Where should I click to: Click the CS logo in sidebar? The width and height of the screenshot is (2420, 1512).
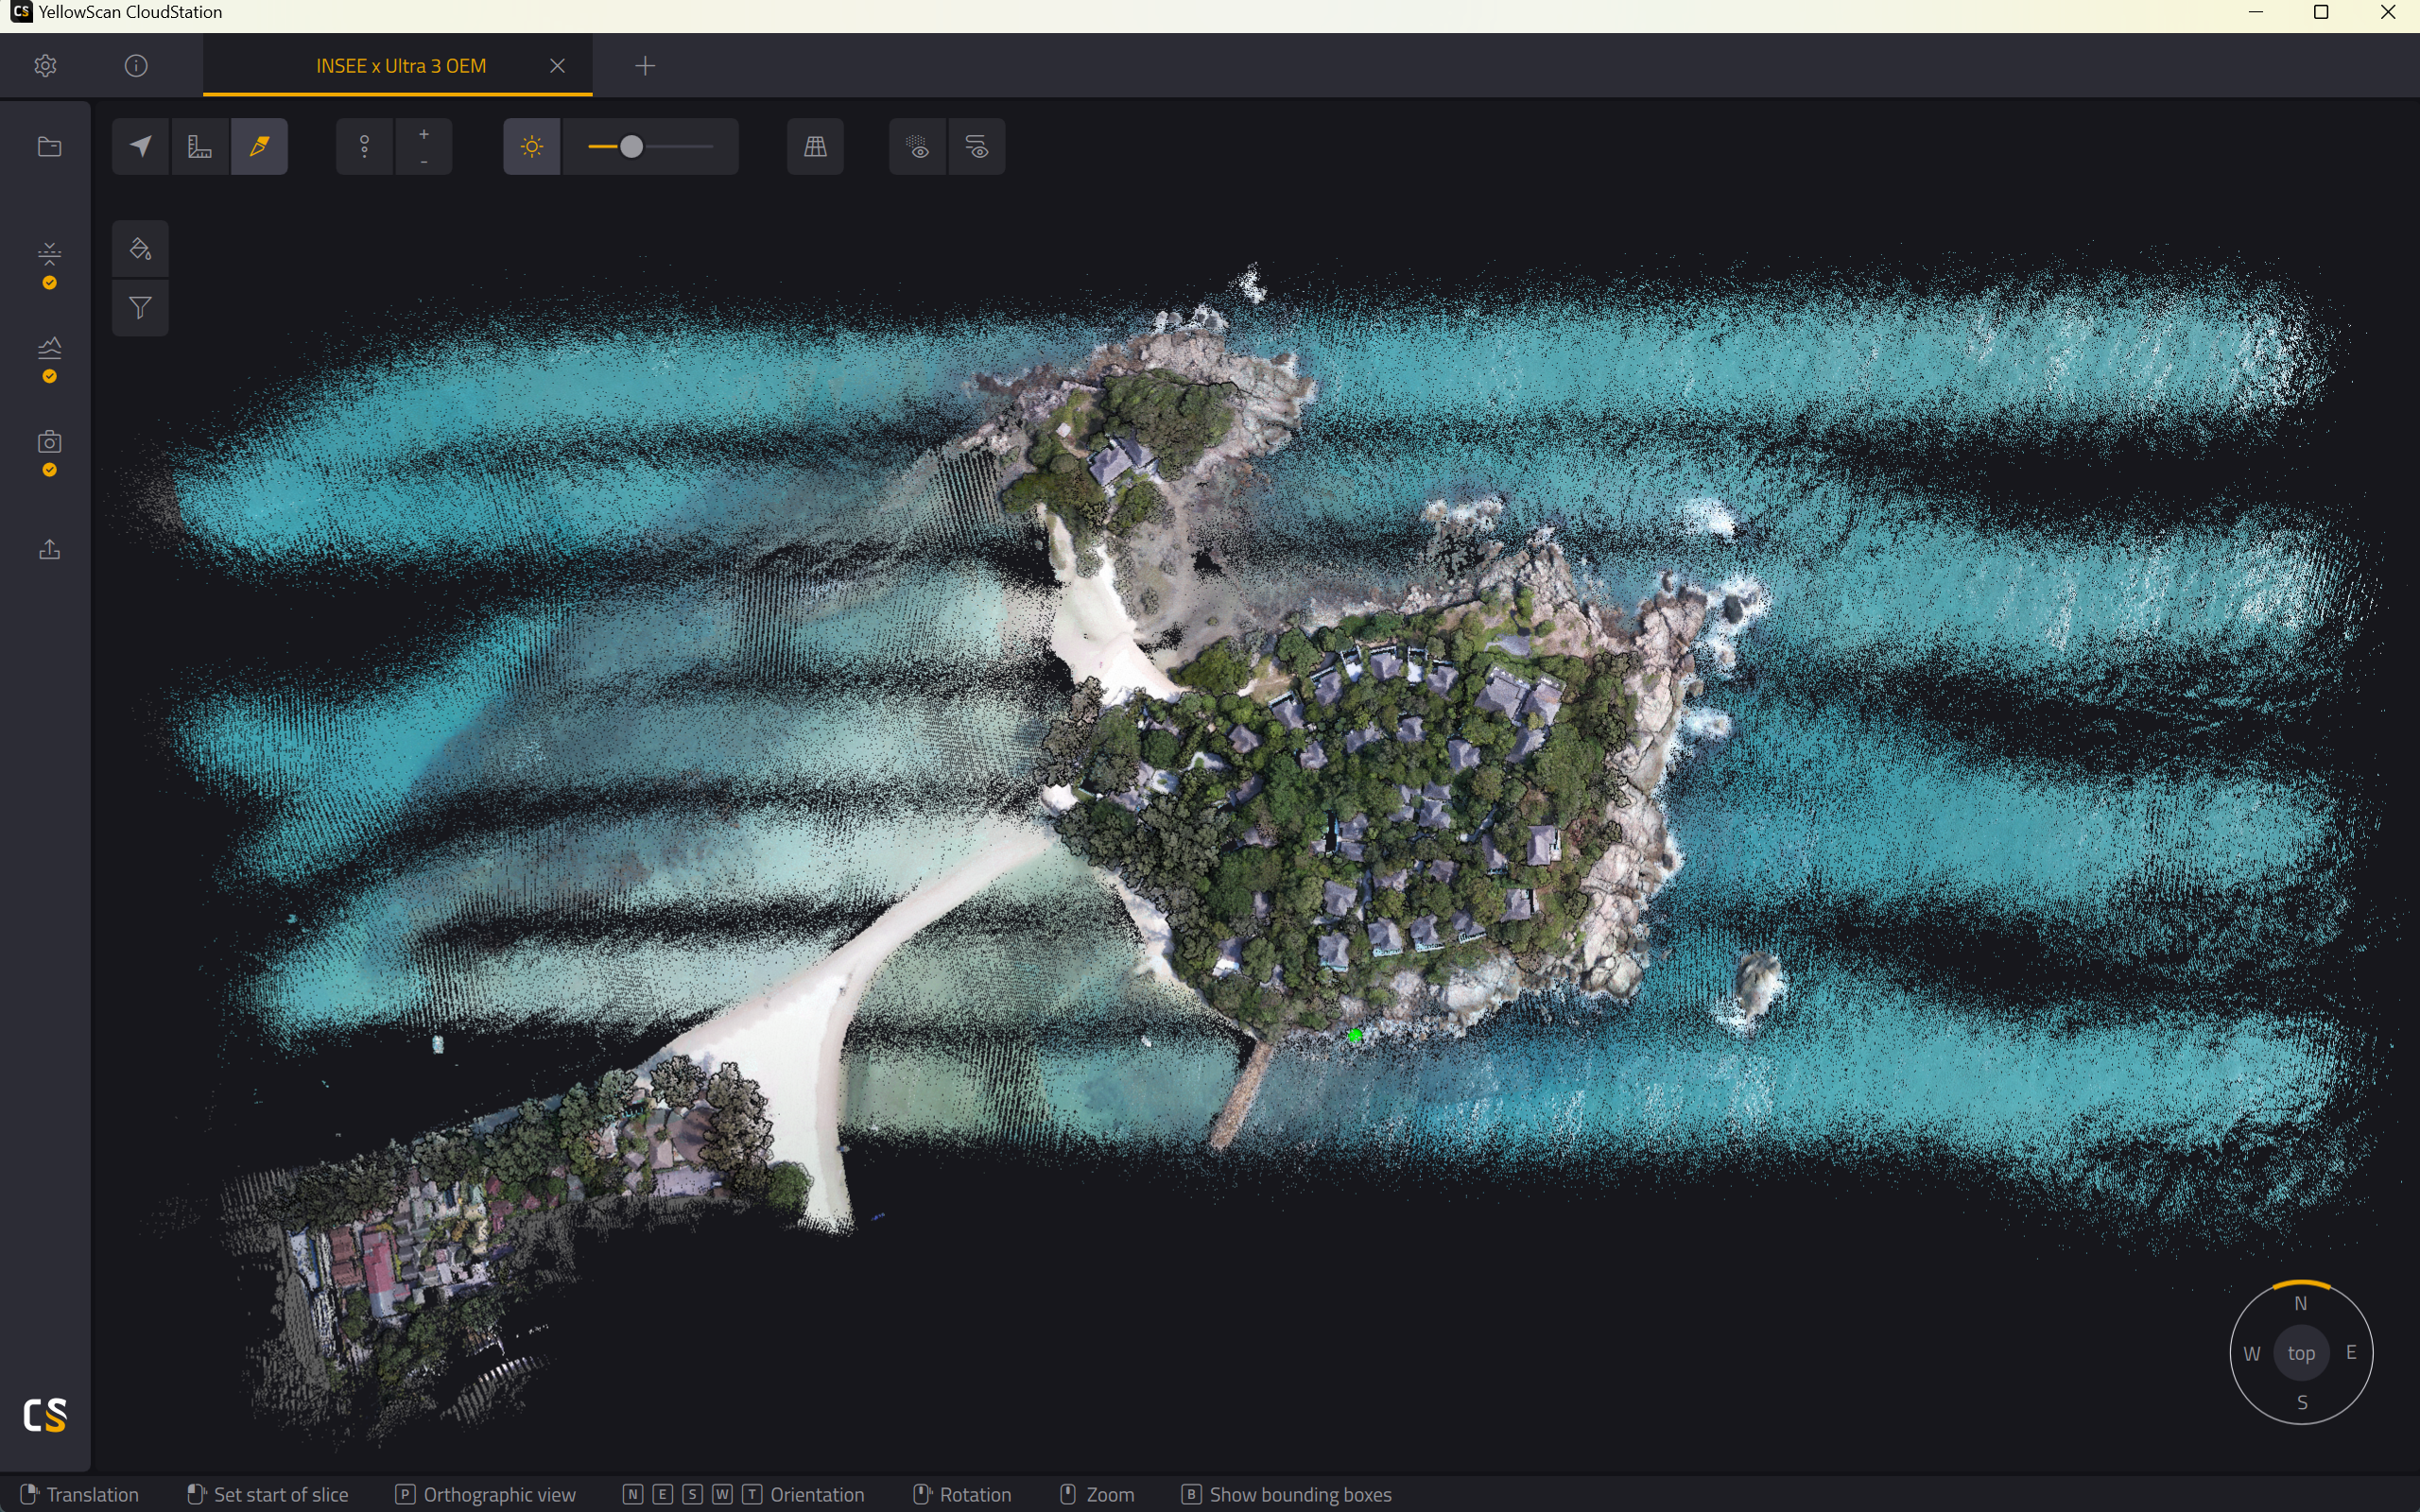[45, 1414]
